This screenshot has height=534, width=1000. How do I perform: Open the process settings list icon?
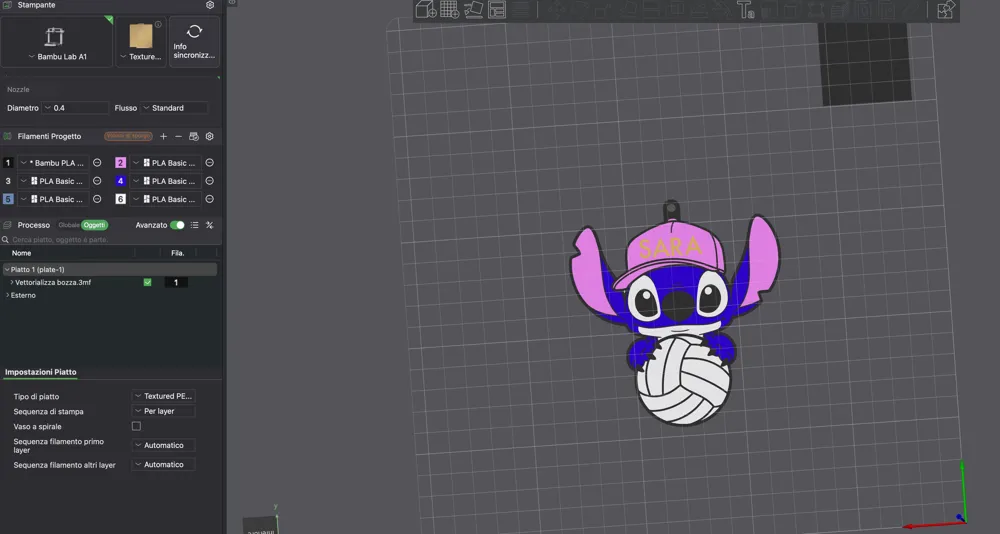tap(195, 225)
